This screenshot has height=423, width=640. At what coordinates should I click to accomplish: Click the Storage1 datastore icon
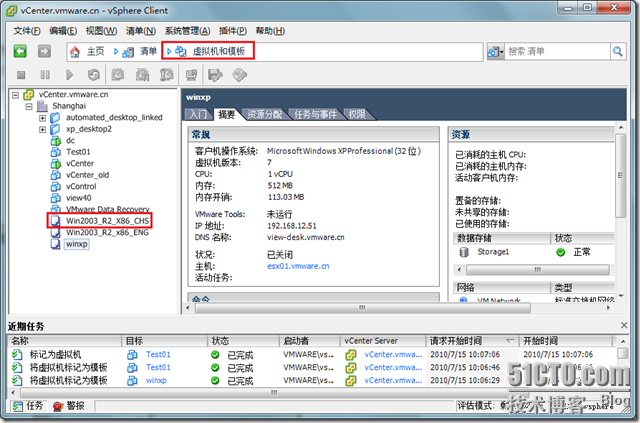tap(464, 252)
